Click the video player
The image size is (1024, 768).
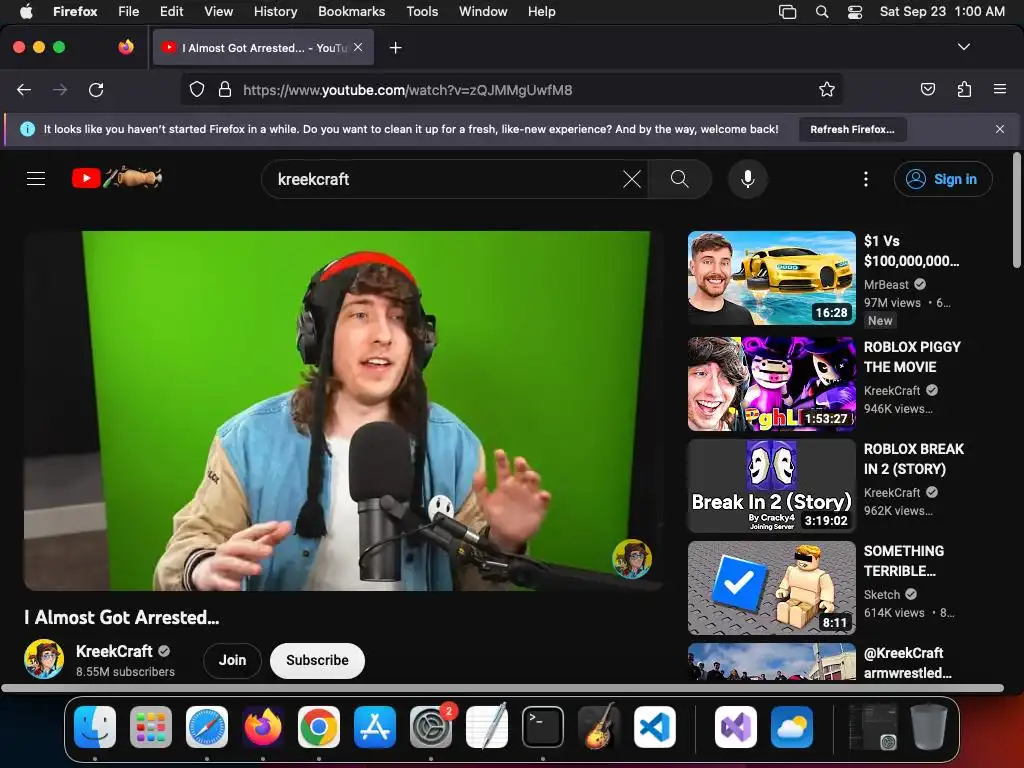tap(344, 410)
